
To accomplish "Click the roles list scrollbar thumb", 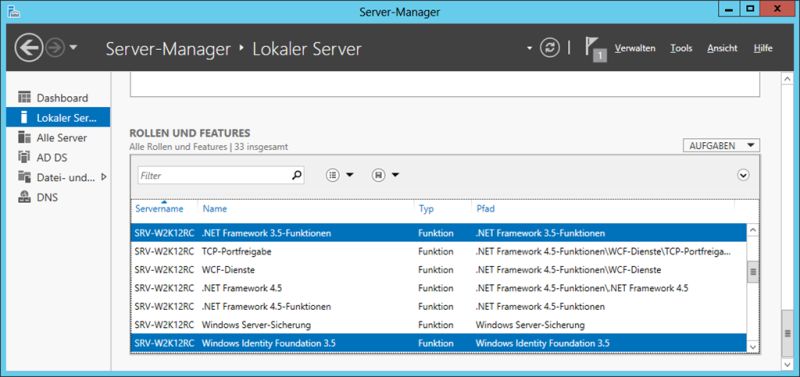I will coord(753,271).
